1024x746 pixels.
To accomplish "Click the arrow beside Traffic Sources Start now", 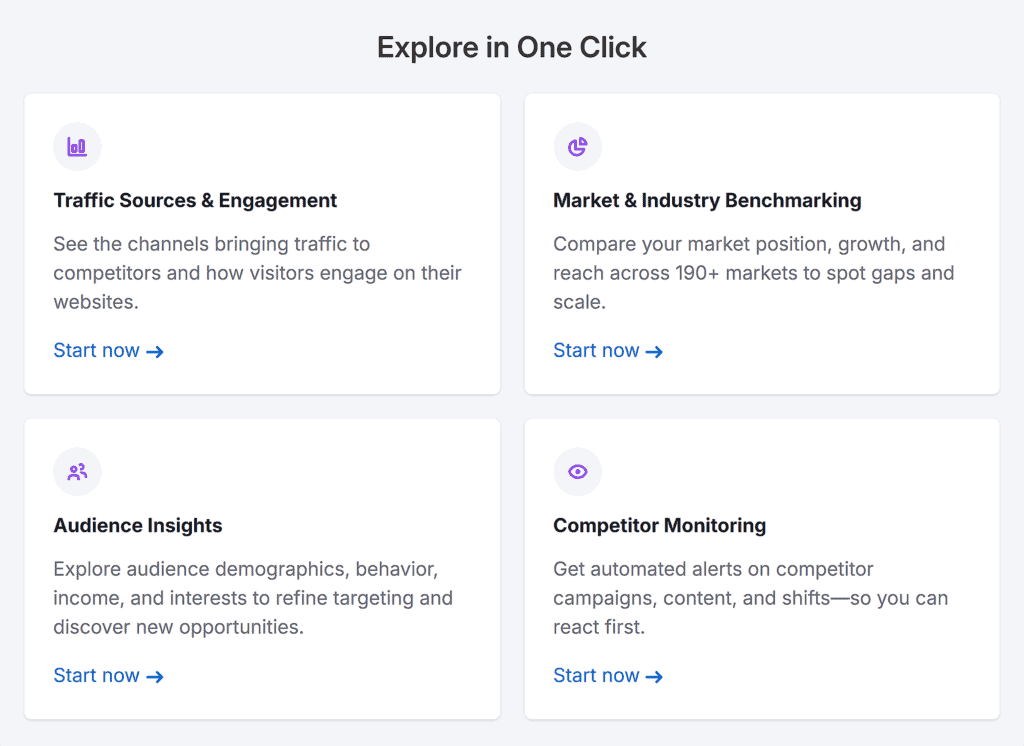I will pos(155,351).
